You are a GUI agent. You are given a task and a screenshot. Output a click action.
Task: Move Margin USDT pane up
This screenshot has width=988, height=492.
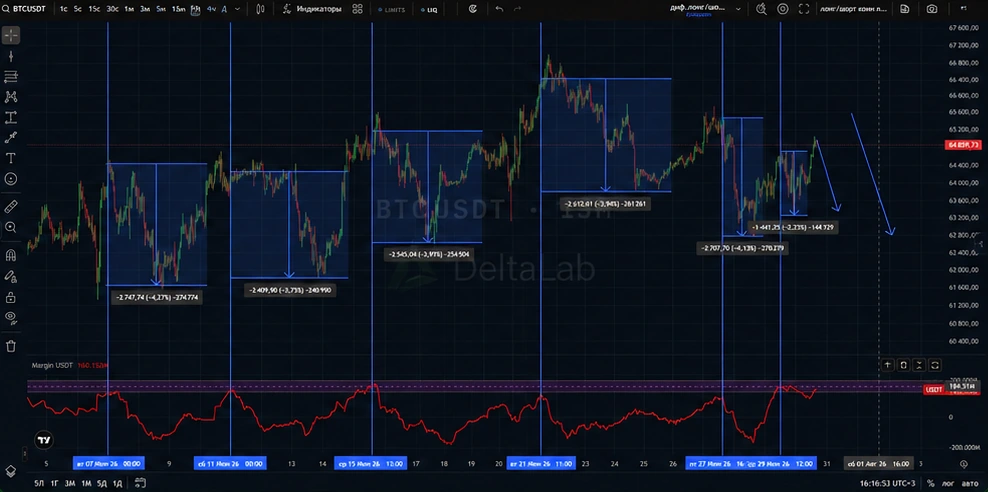(887, 365)
